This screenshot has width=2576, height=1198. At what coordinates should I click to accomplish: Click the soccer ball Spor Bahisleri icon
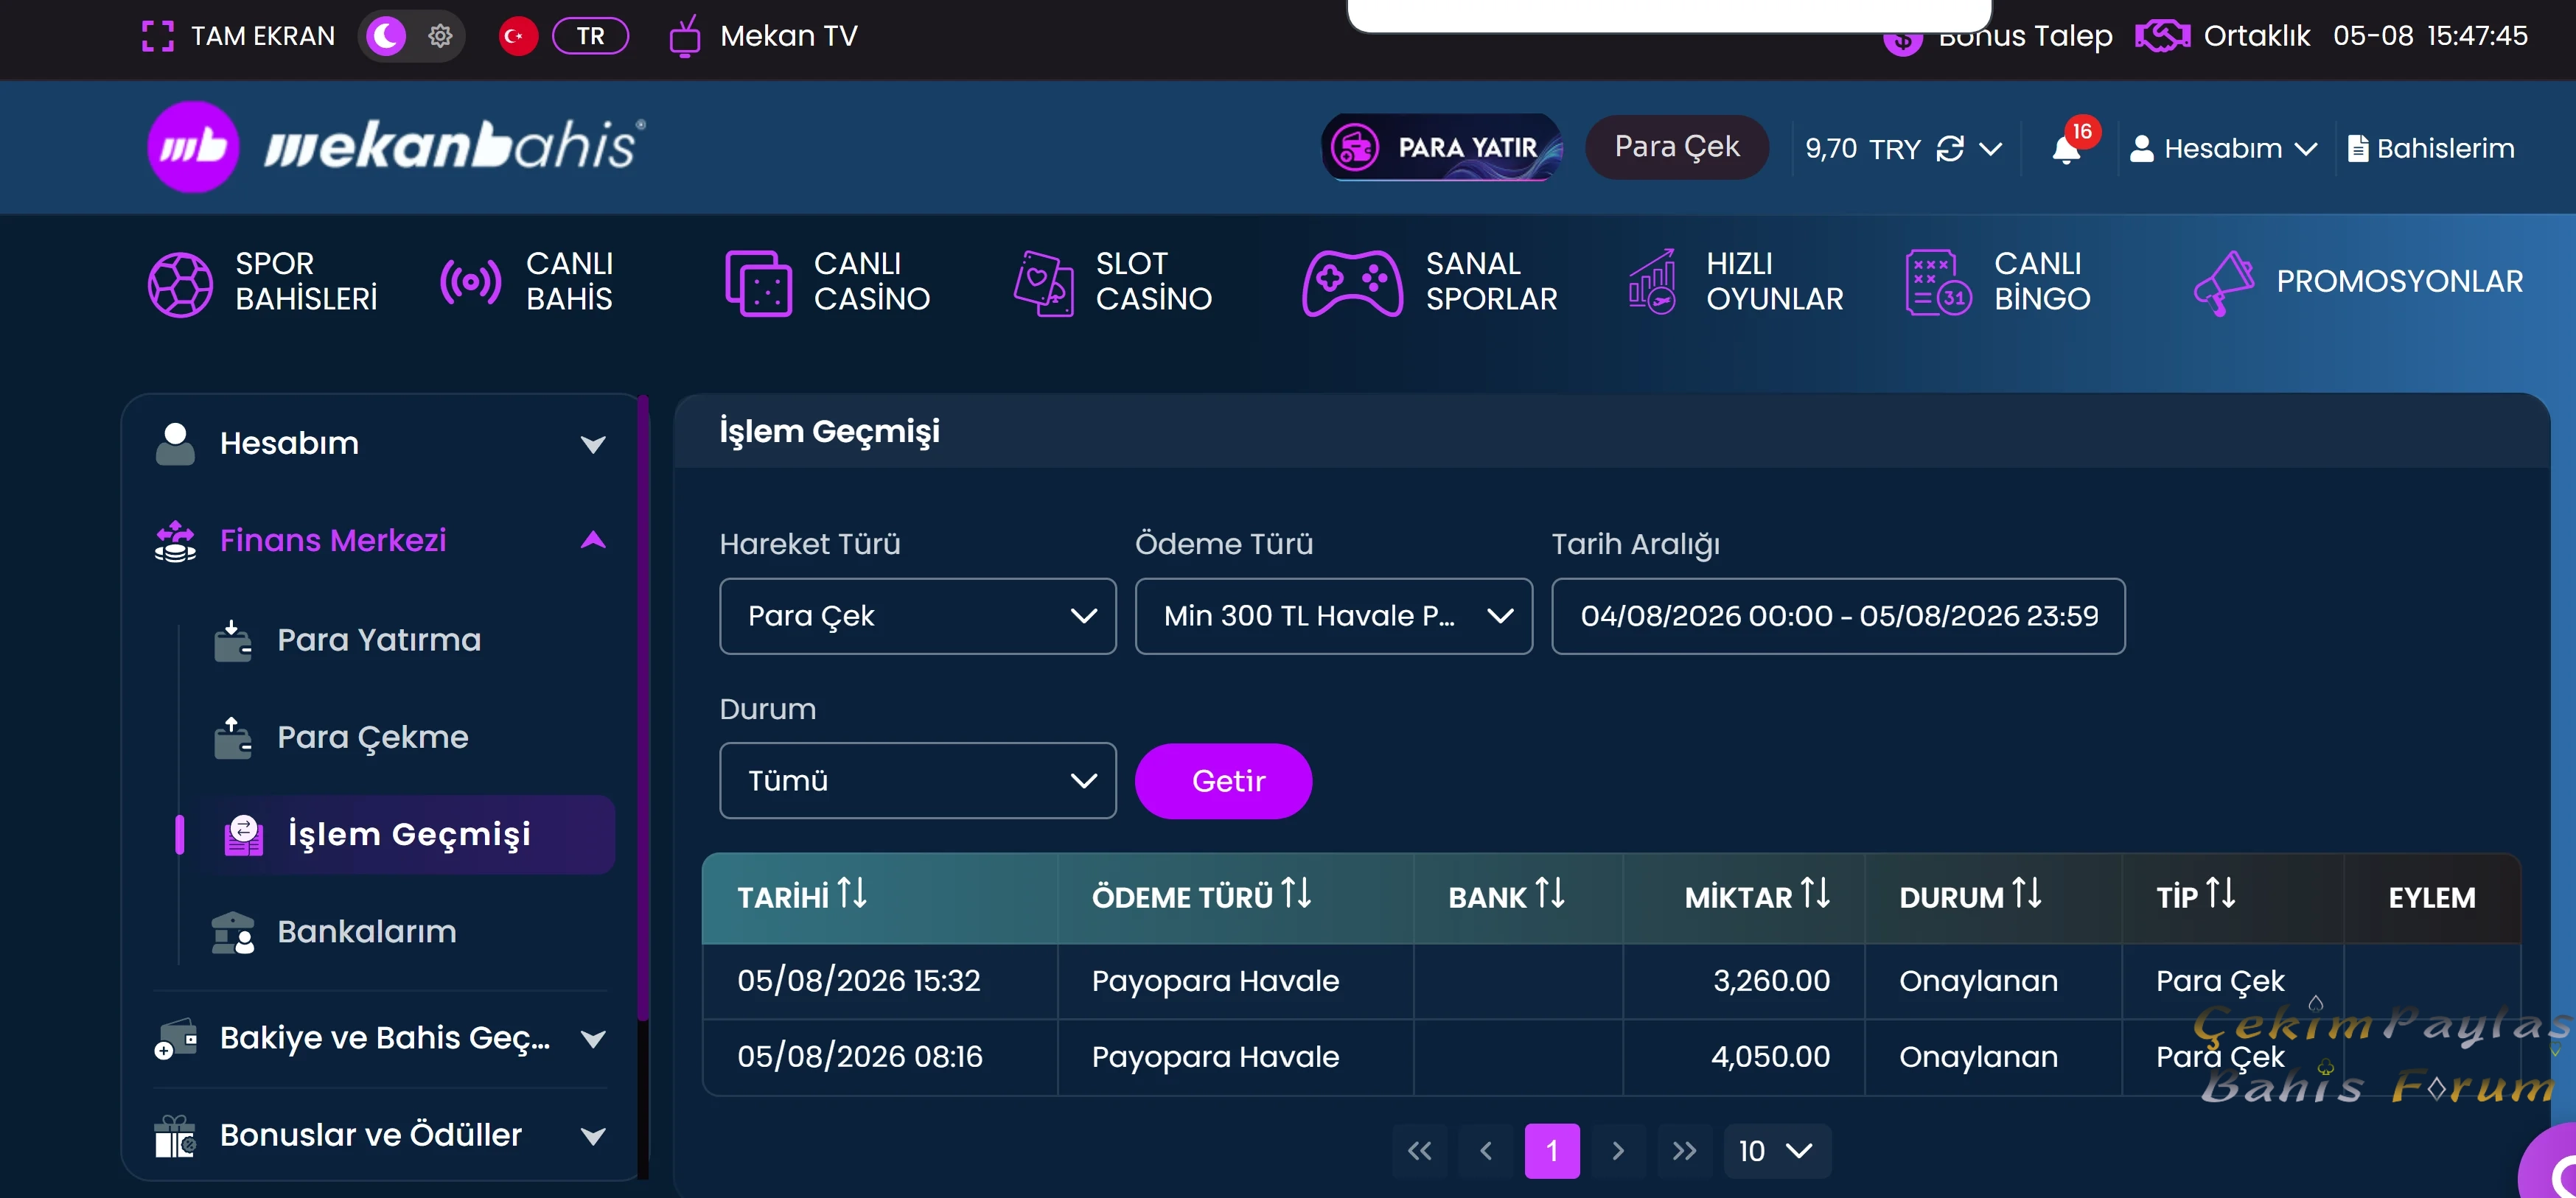pos(180,284)
